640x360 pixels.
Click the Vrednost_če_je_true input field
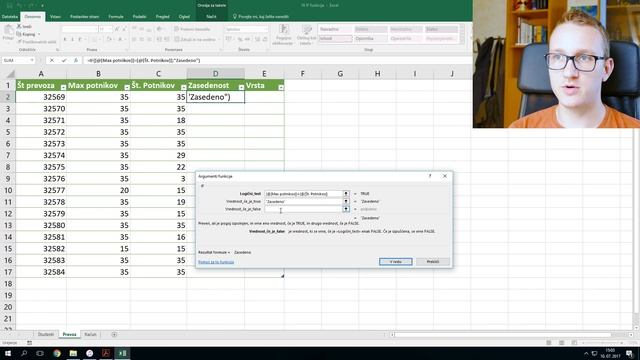click(x=303, y=201)
